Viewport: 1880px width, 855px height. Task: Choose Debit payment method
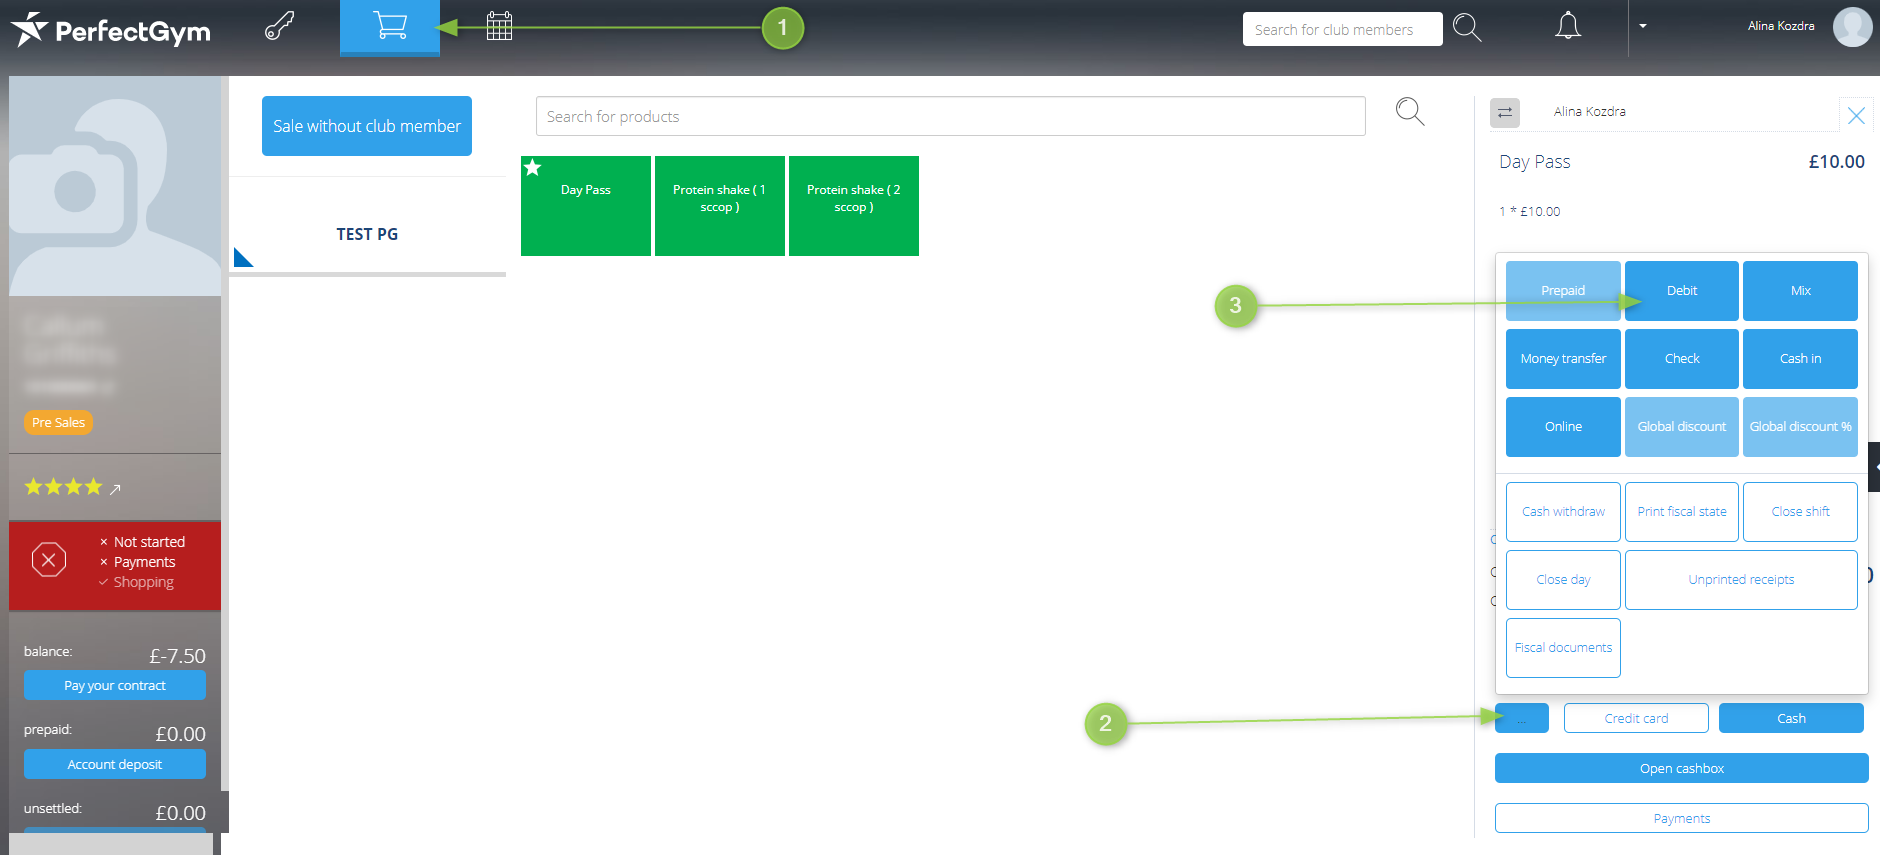click(x=1681, y=291)
